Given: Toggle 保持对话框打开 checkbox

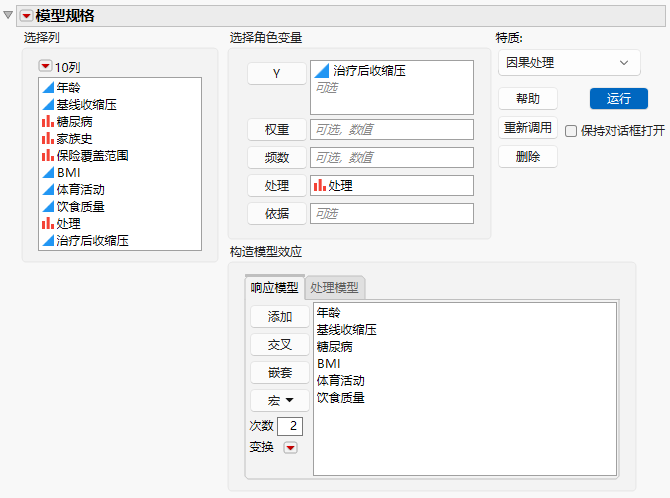Looking at the screenshot, I should click(x=571, y=131).
